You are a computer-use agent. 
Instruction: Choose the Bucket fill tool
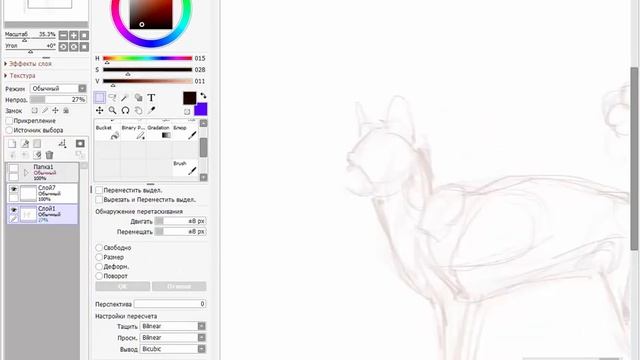click(107, 132)
